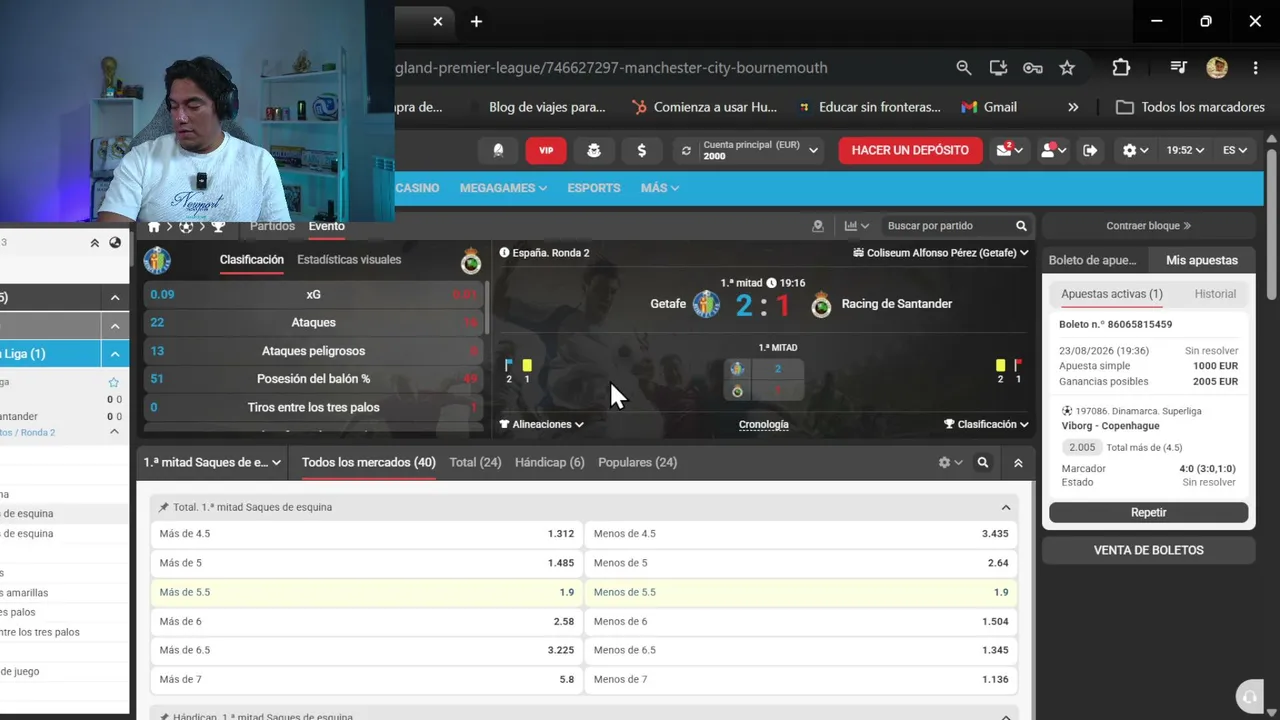Viewport: 1280px width, 720px height.
Task: Switch to the Hándicap (6) tab
Action: tap(549, 463)
